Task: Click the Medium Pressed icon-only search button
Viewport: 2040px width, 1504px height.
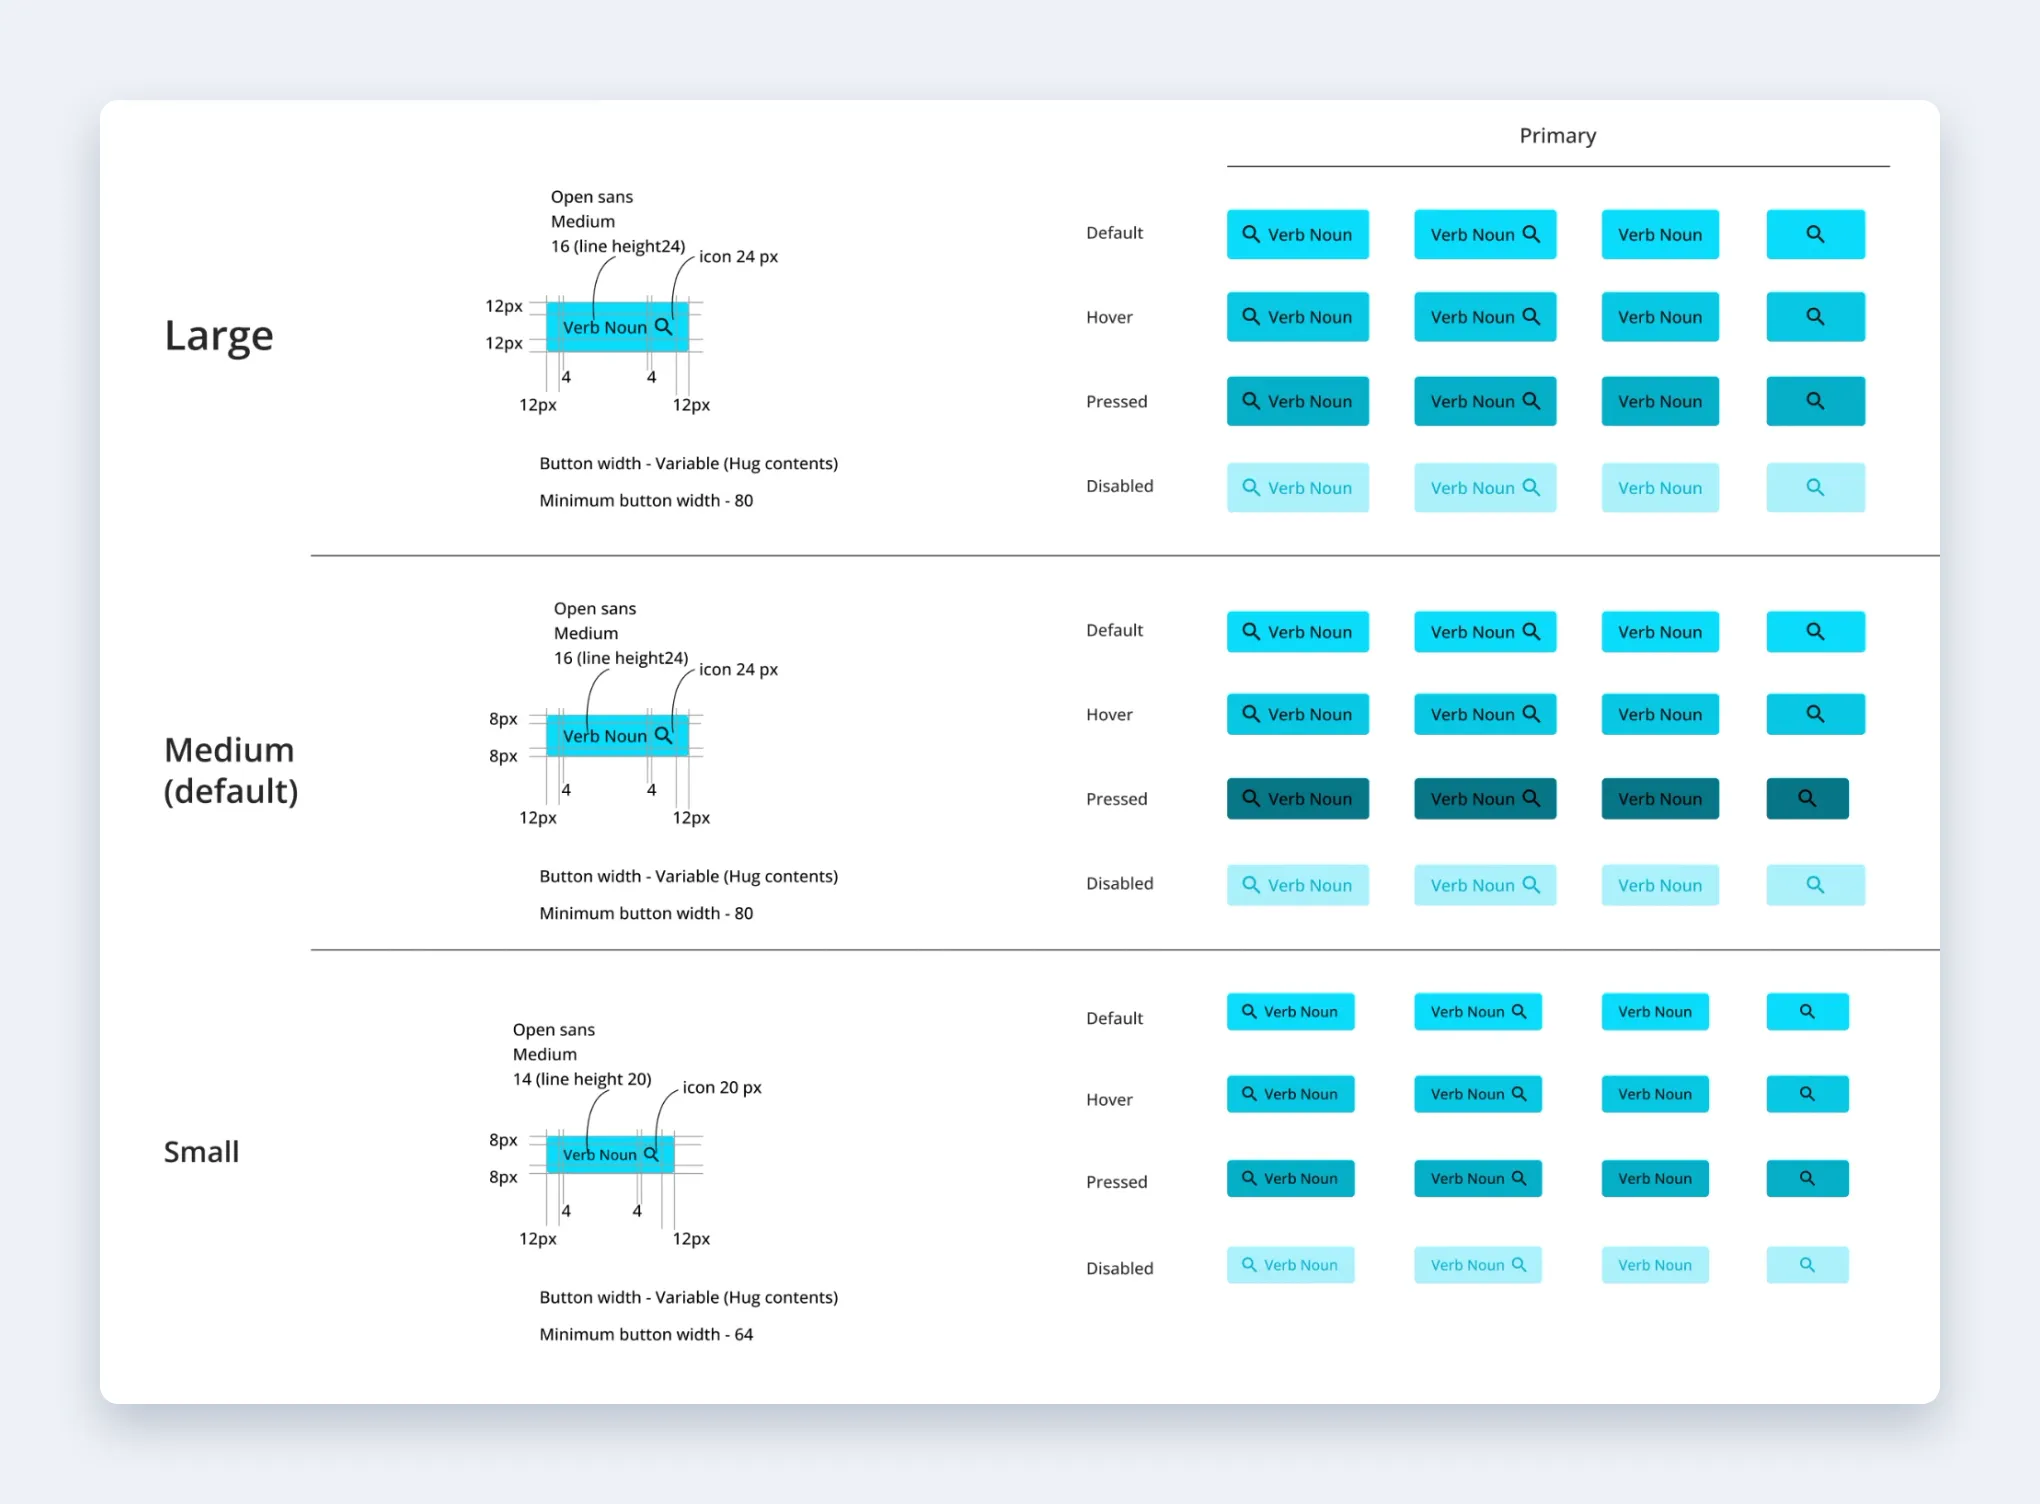Action: 1807,798
